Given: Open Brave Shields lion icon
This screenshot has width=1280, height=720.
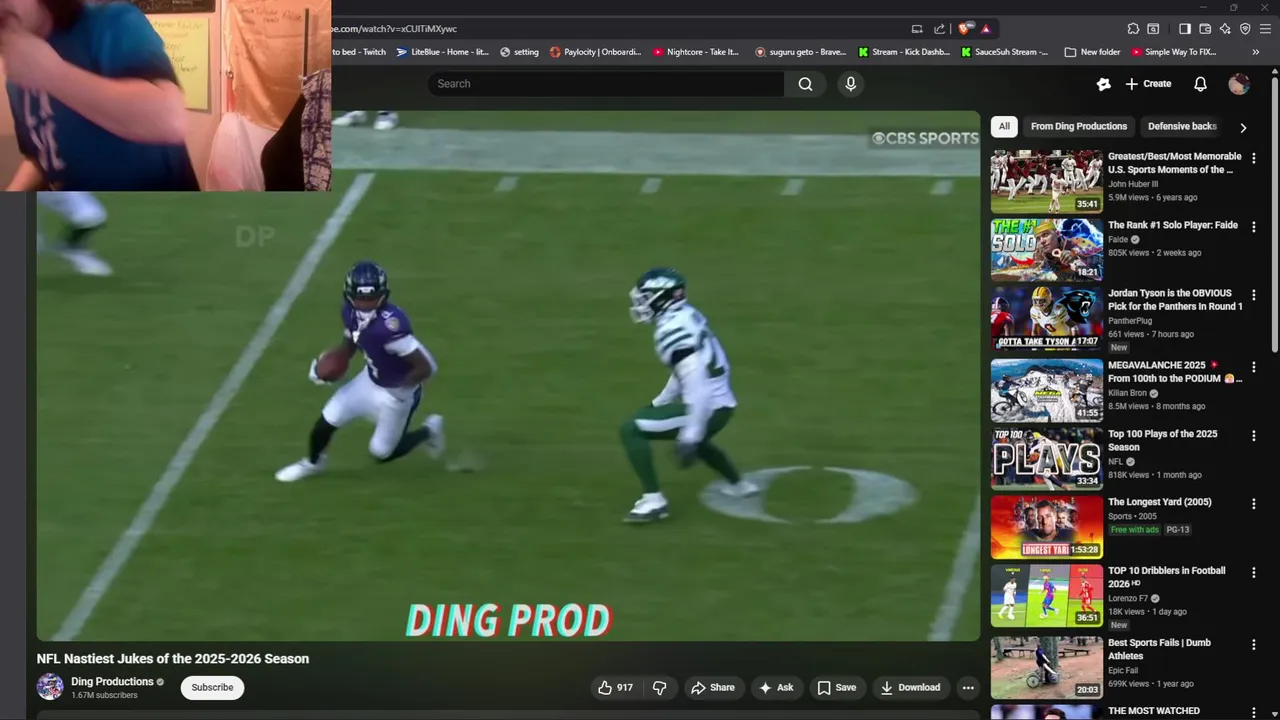Looking at the screenshot, I should coord(965,29).
